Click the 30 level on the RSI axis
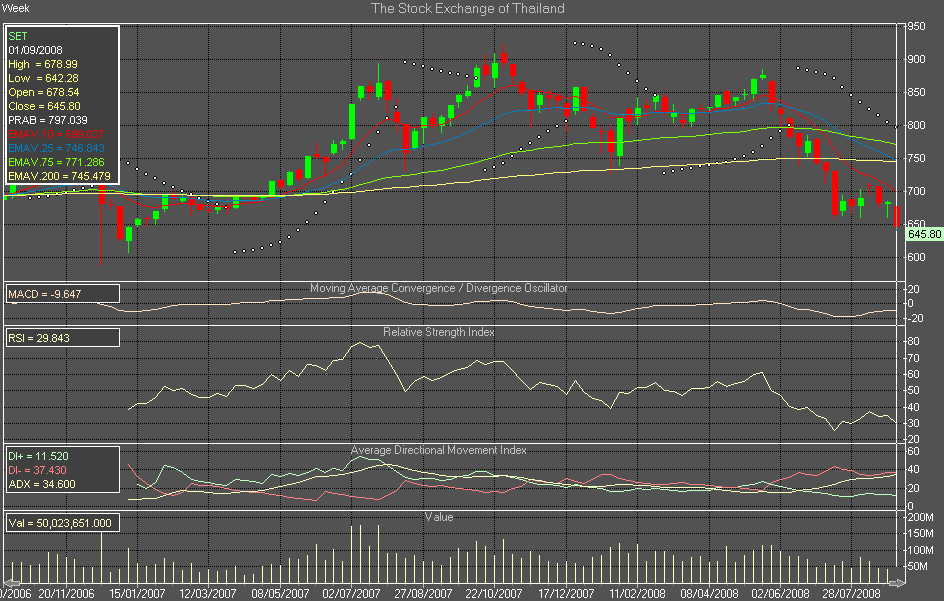 (x=913, y=423)
